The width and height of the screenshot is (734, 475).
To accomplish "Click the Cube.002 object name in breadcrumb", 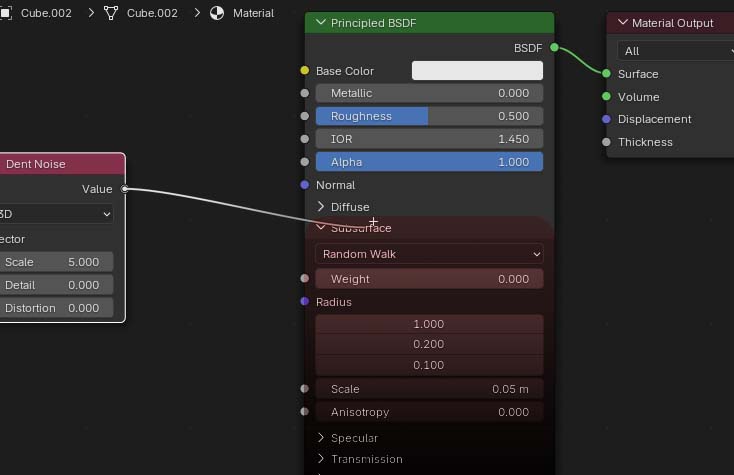I will click(46, 13).
